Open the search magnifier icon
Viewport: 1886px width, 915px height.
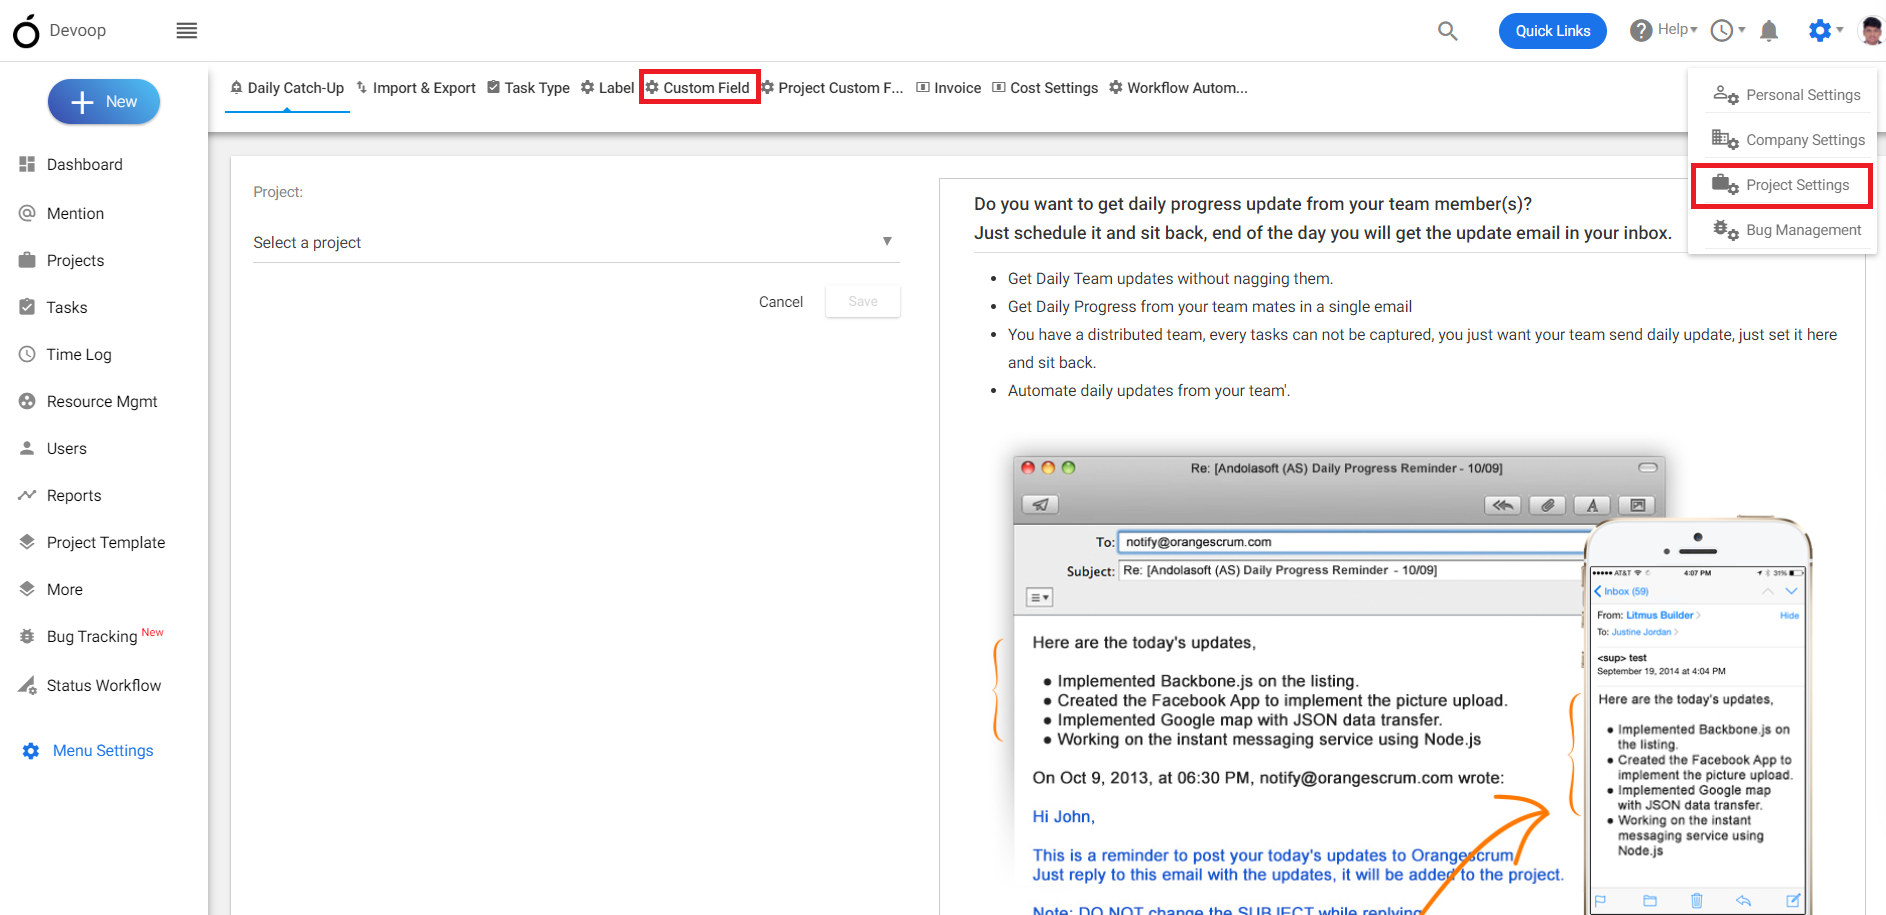(1447, 31)
